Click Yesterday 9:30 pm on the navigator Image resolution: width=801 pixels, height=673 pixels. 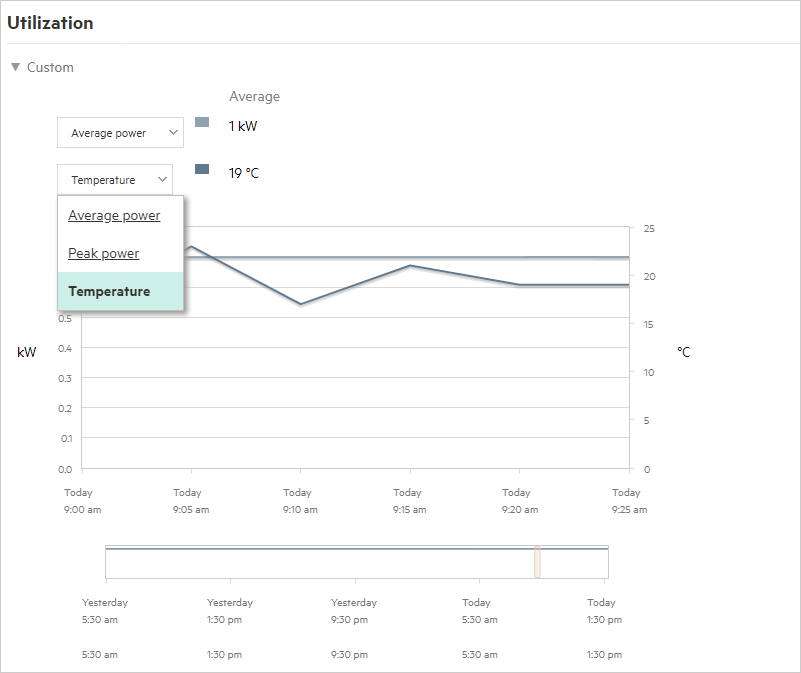[354, 611]
